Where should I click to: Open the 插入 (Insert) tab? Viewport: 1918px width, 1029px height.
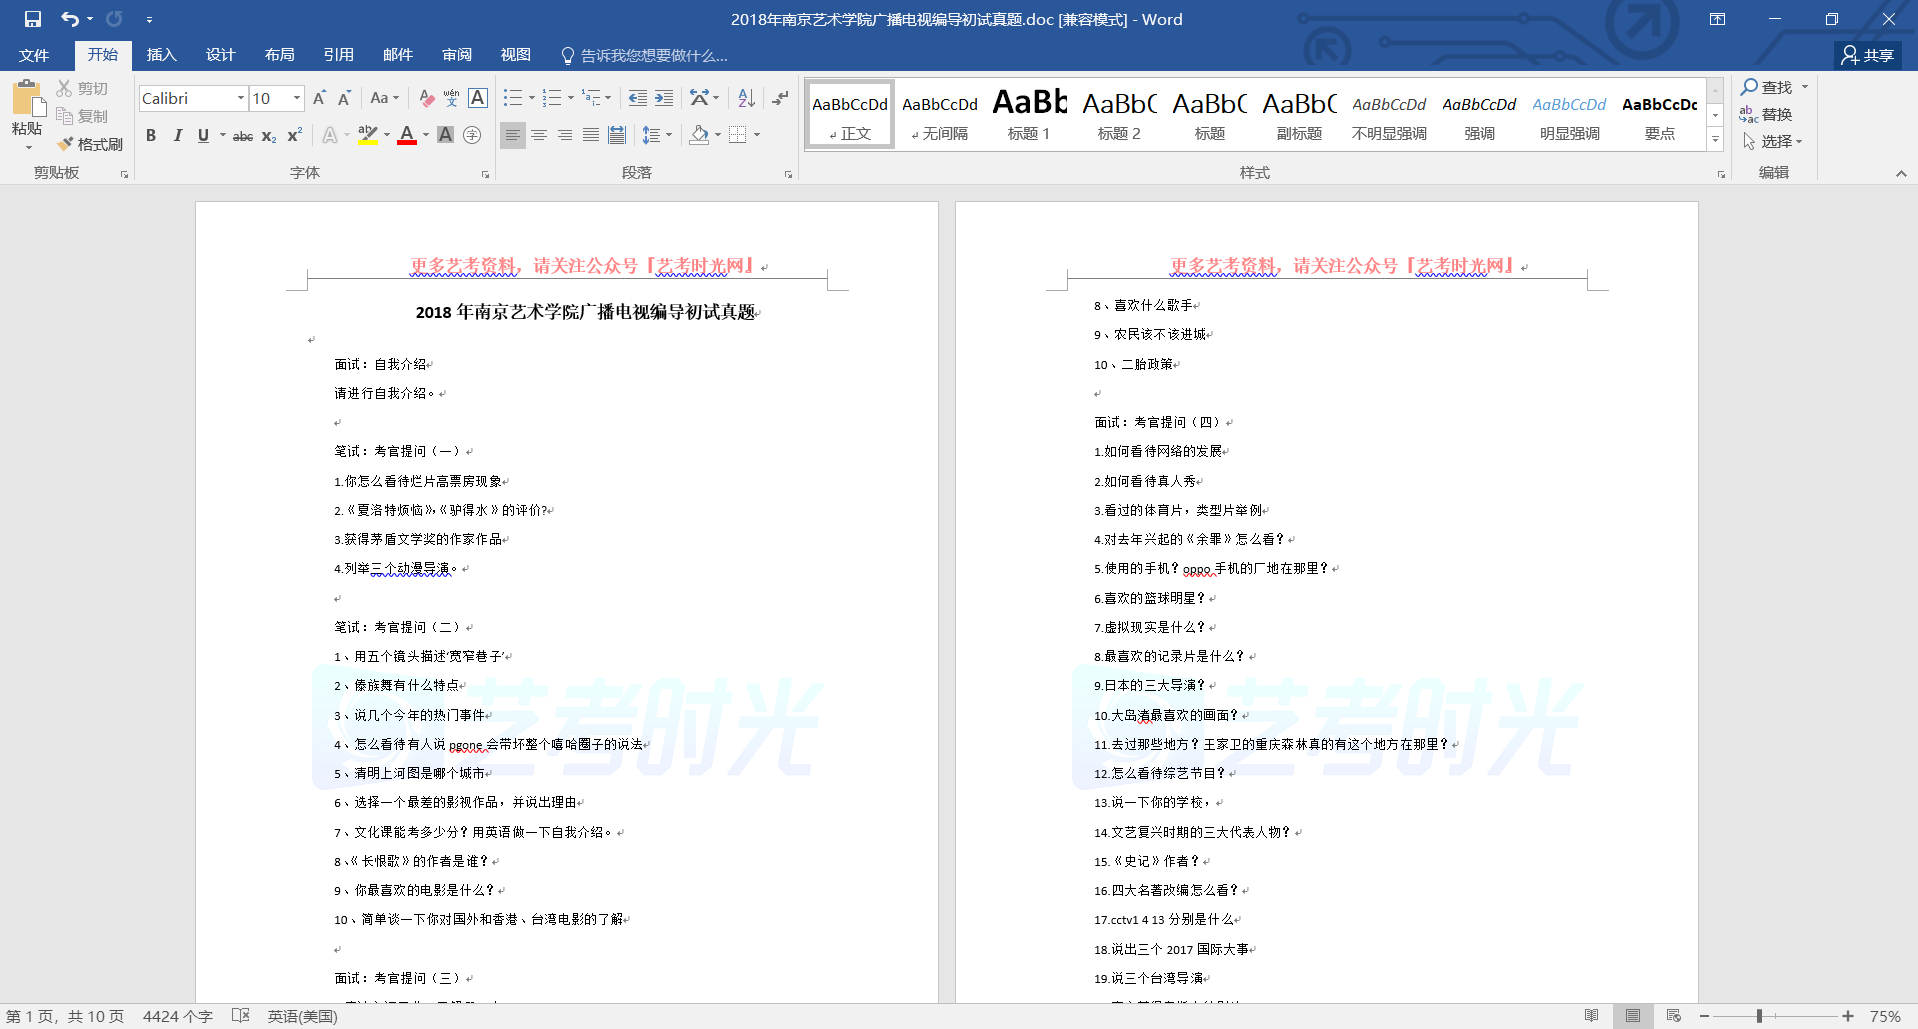click(x=161, y=55)
